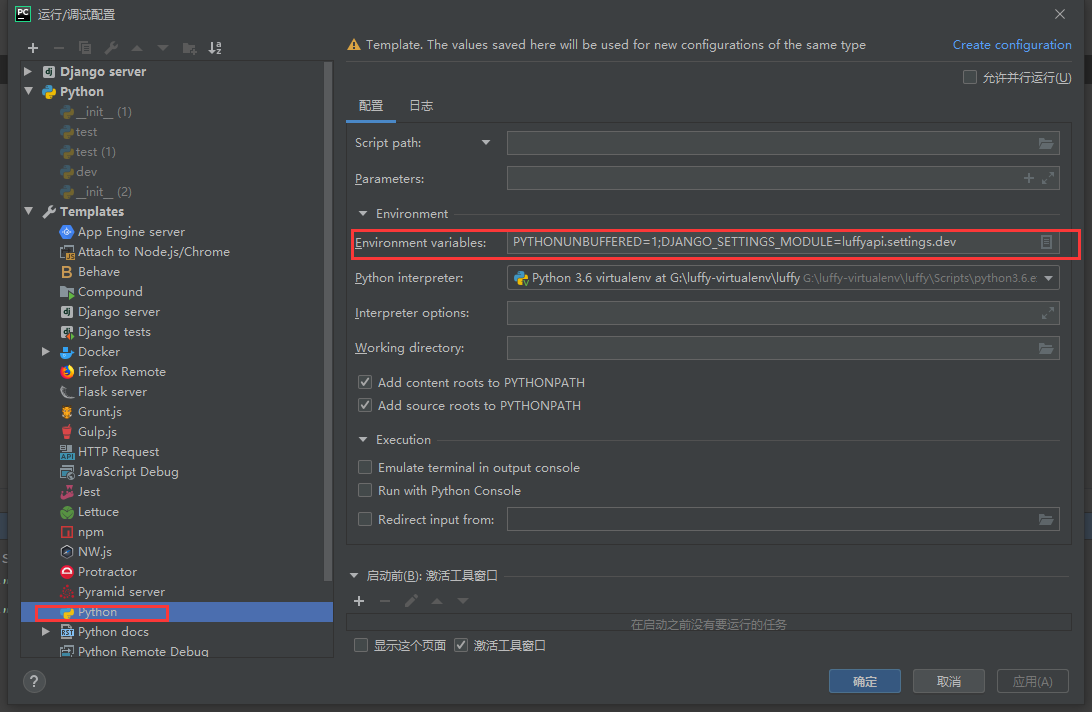Open Python interpreter dropdown
This screenshot has width=1092, height=712.
1048,278
